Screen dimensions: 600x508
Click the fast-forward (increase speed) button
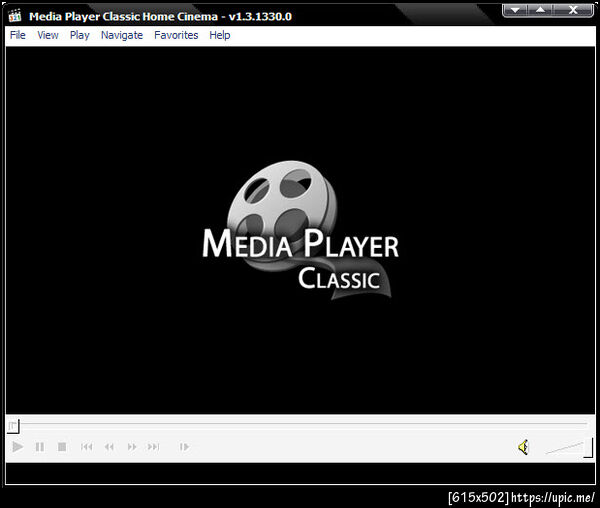(x=132, y=446)
